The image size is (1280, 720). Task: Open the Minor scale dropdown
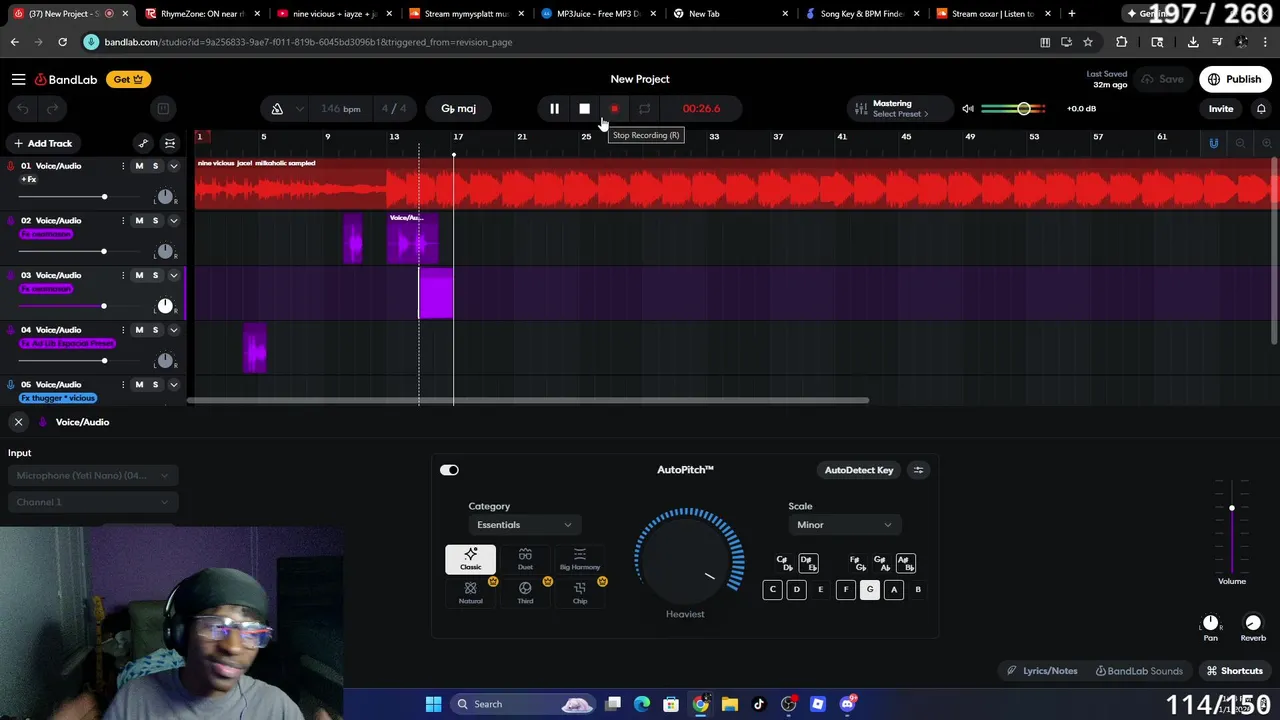[843, 525]
